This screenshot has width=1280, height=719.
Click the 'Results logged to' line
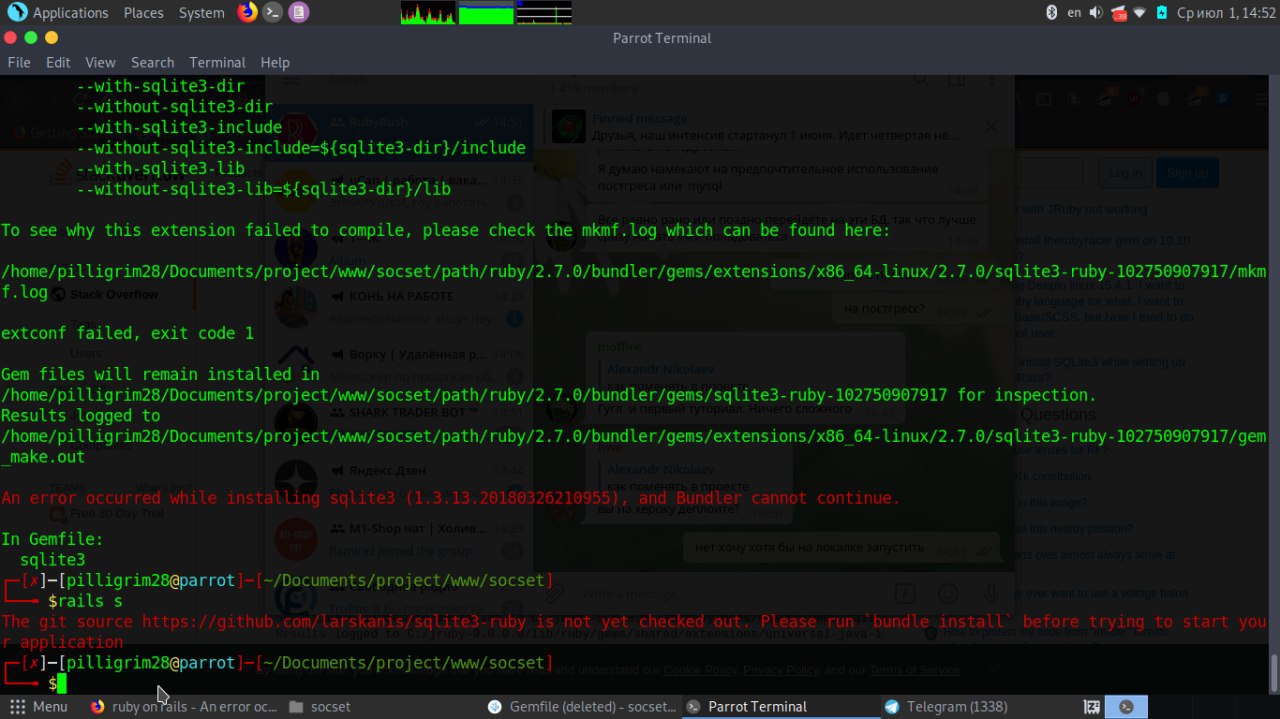[80, 416]
